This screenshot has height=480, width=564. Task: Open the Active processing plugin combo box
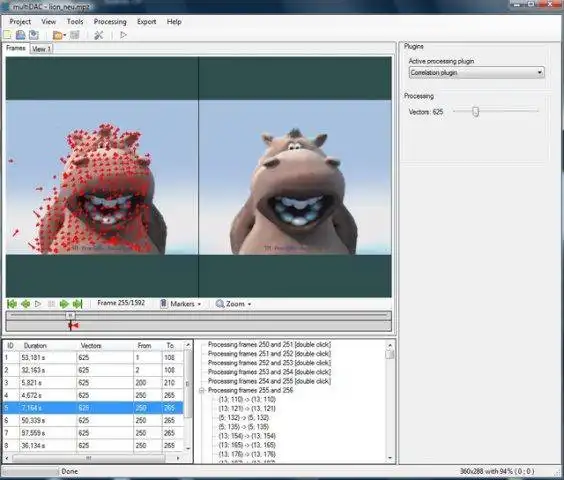coord(476,73)
